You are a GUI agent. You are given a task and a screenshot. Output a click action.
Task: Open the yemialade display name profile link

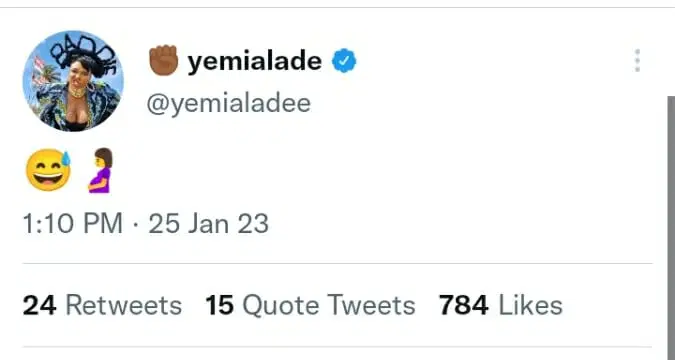254,61
